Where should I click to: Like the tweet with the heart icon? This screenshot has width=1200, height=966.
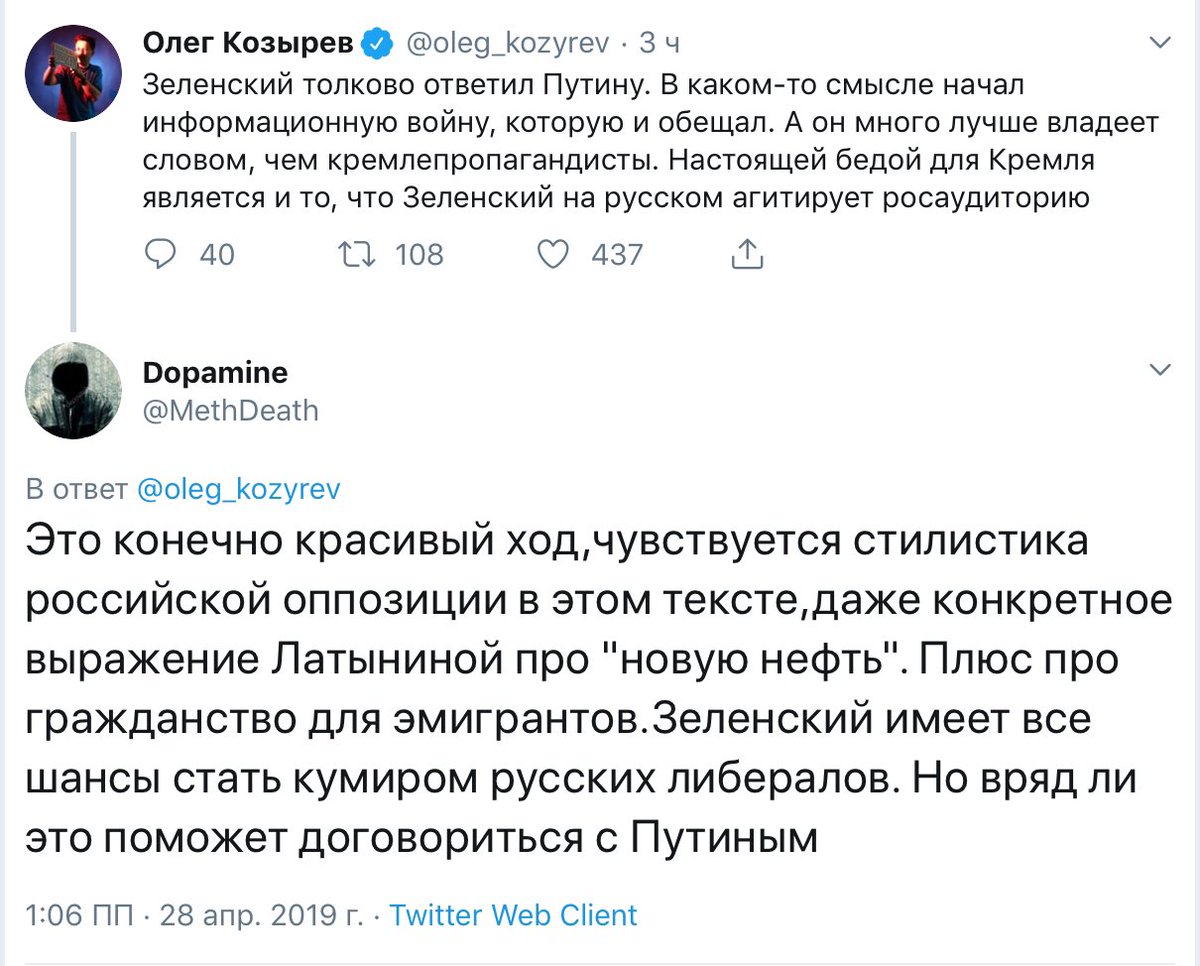point(553,254)
